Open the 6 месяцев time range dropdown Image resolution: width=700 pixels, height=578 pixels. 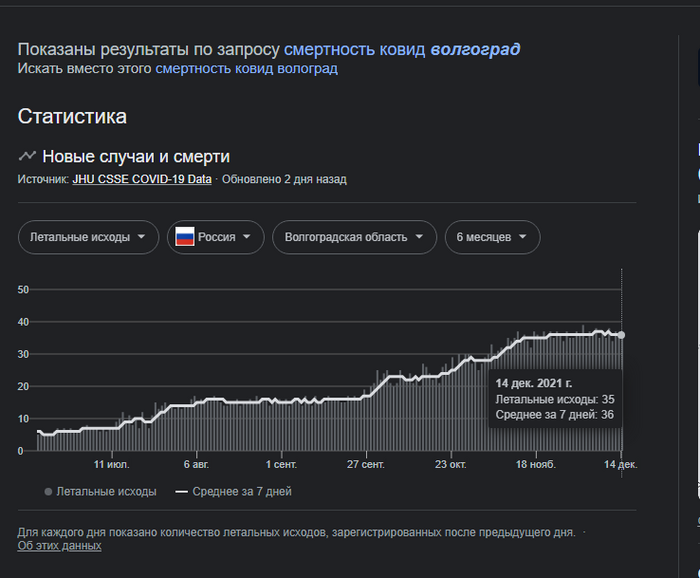coord(492,237)
